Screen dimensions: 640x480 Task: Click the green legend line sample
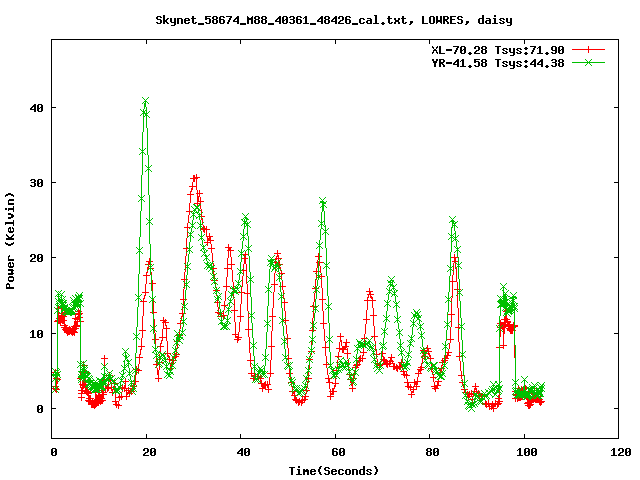pos(588,63)
